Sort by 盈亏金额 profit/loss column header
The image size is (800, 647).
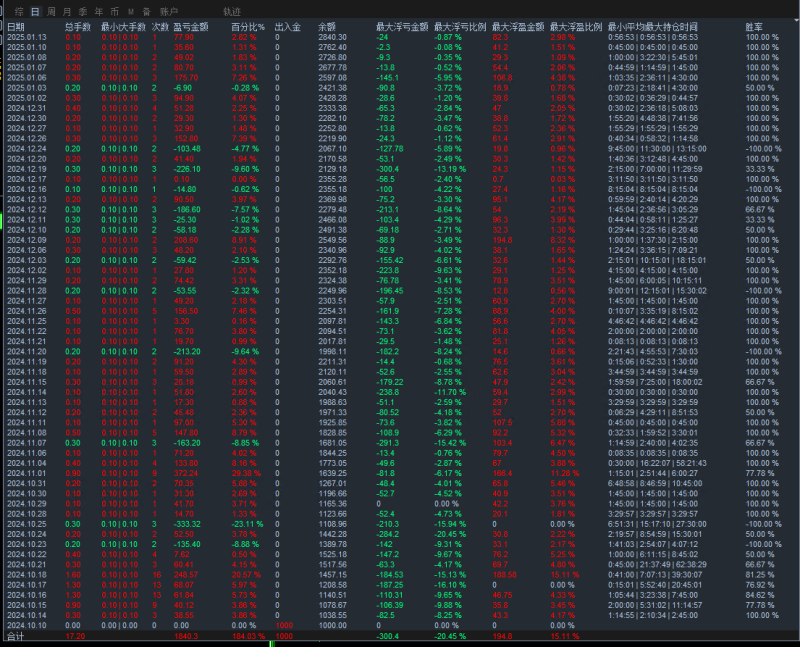pyautogui.click(x=188, y=26)
